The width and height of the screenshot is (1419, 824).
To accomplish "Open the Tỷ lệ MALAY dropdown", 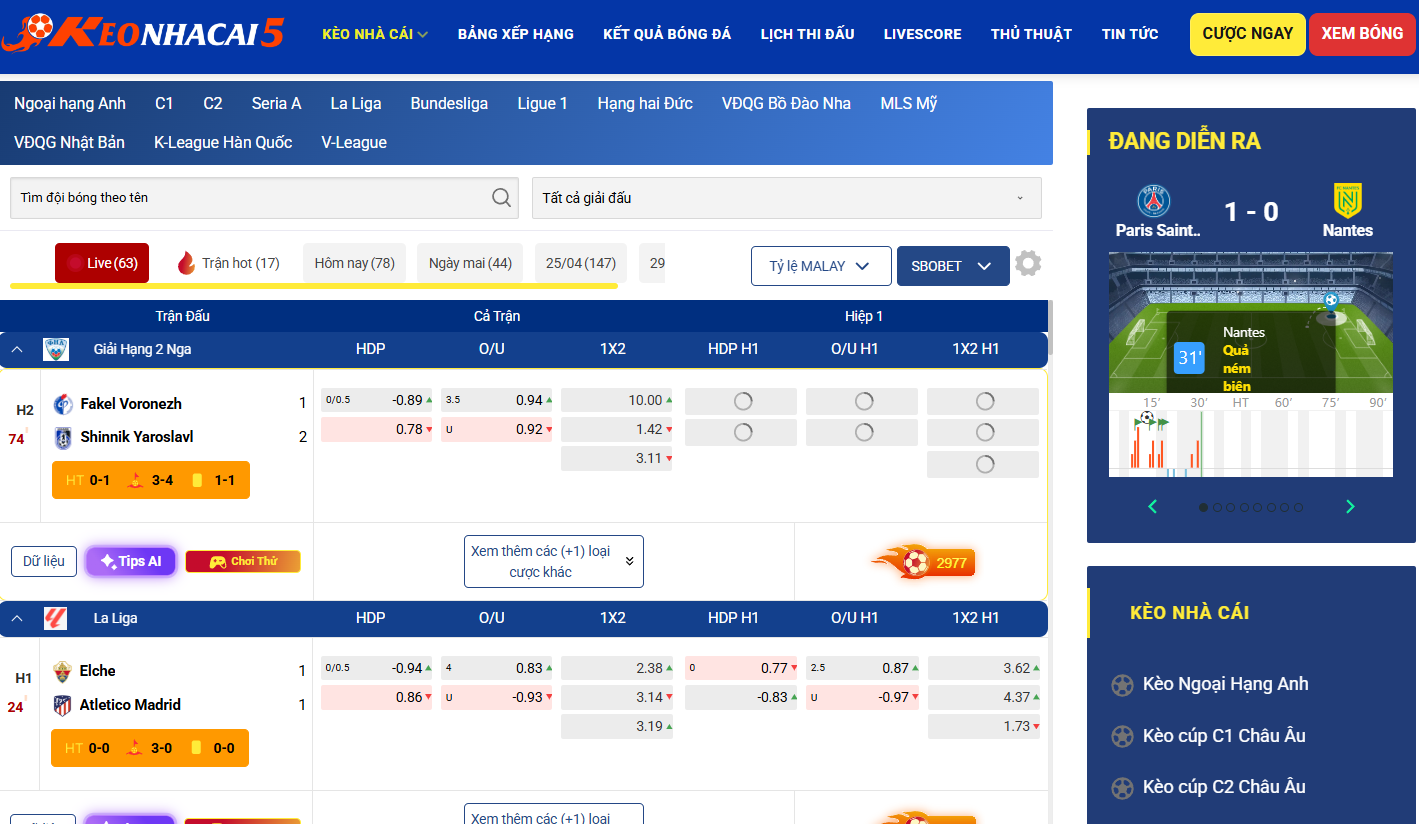I will click(821, 266).
